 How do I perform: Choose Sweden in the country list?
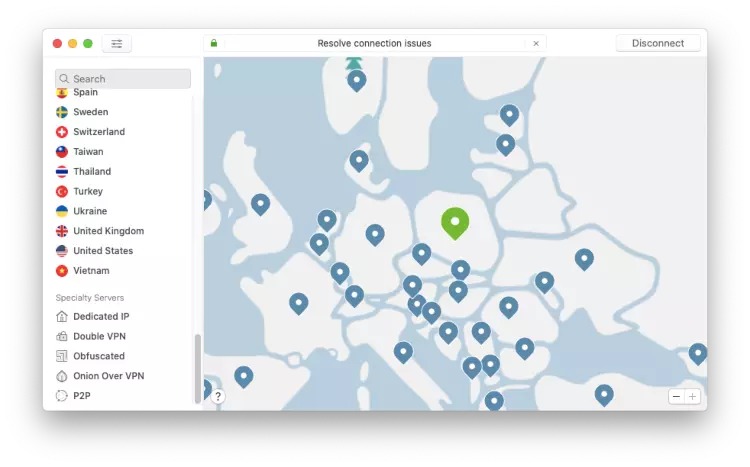coord(90,112)
